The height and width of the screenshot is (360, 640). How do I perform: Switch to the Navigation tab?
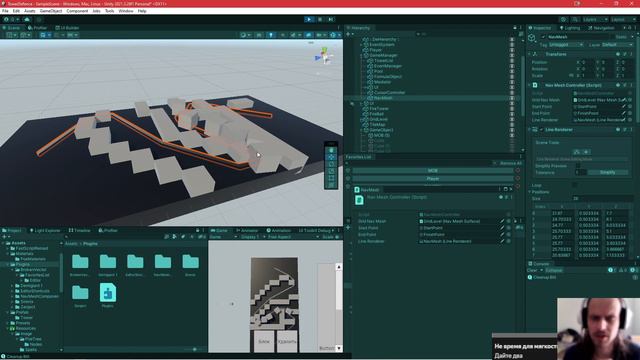(601, 28)
